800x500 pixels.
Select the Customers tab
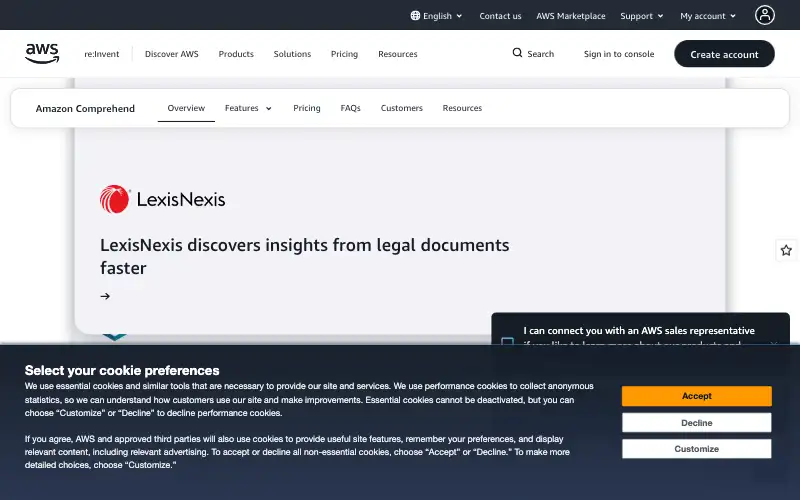coord(402,108)
